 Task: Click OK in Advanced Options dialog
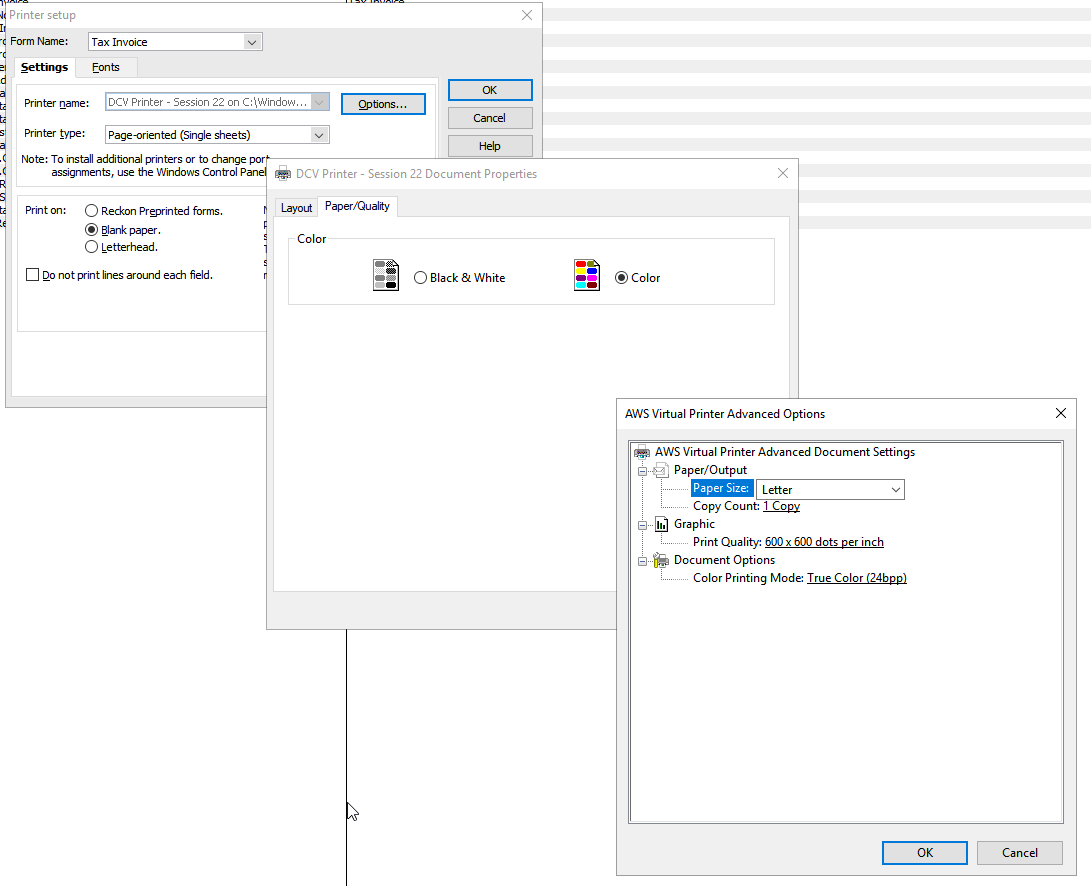tap(925, 853)
